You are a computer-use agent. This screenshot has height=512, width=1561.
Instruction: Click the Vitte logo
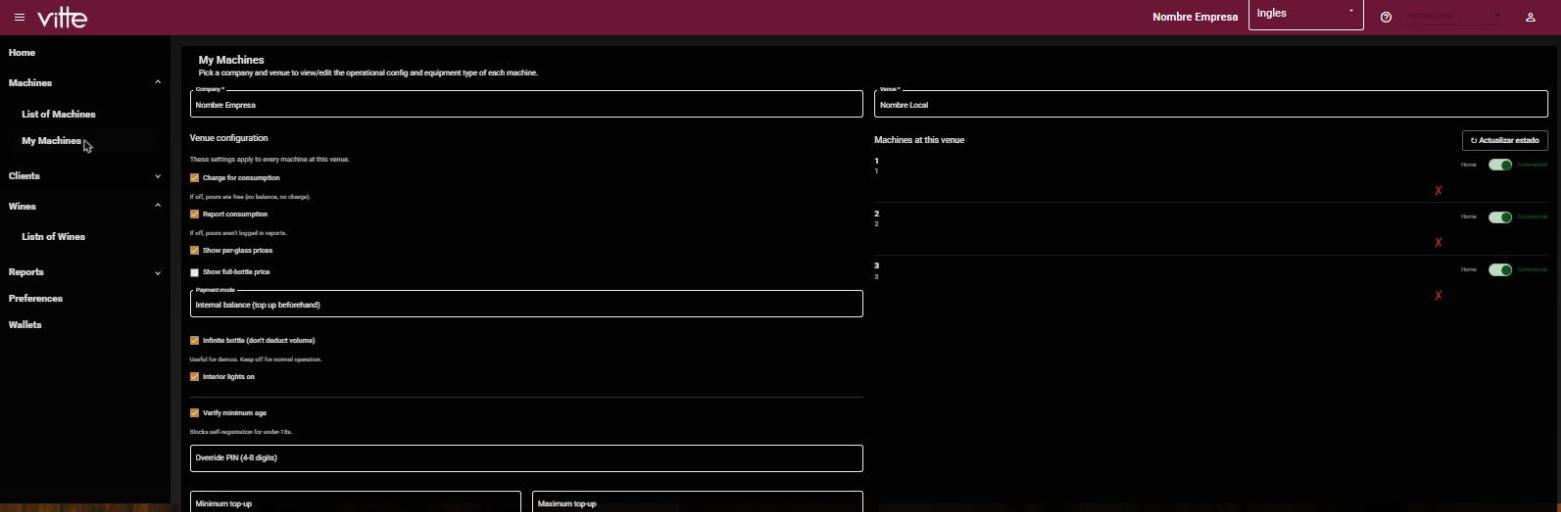(x=62, y=17)
